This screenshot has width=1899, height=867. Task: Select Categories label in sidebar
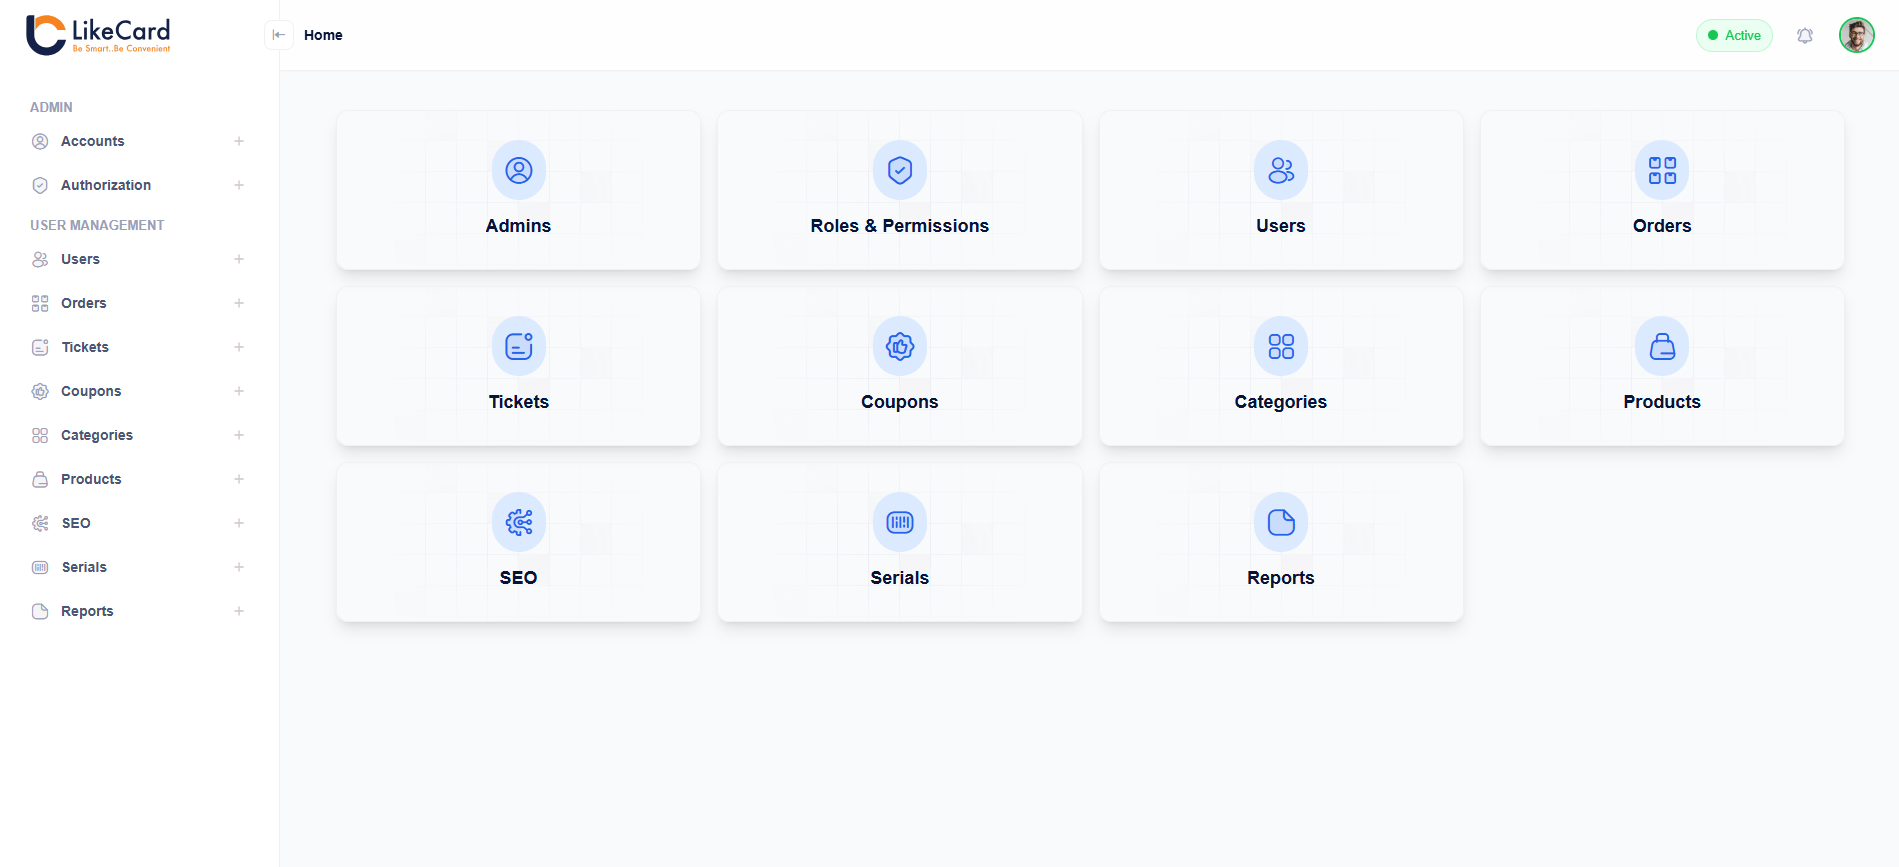click(97, 435)
